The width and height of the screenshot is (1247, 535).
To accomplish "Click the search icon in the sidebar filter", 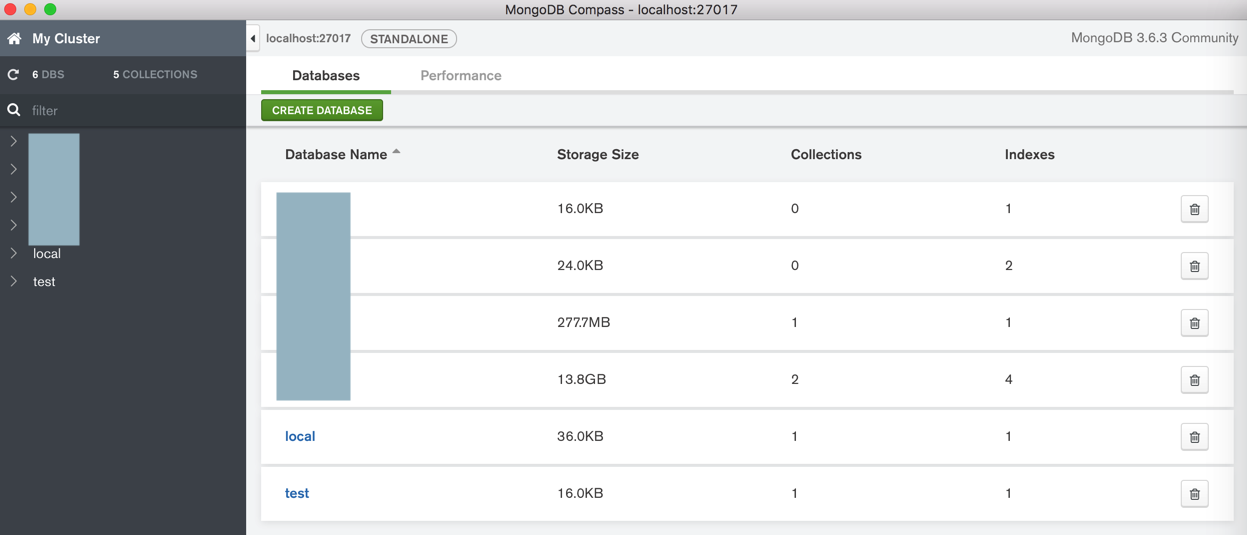I will (14, 110).
